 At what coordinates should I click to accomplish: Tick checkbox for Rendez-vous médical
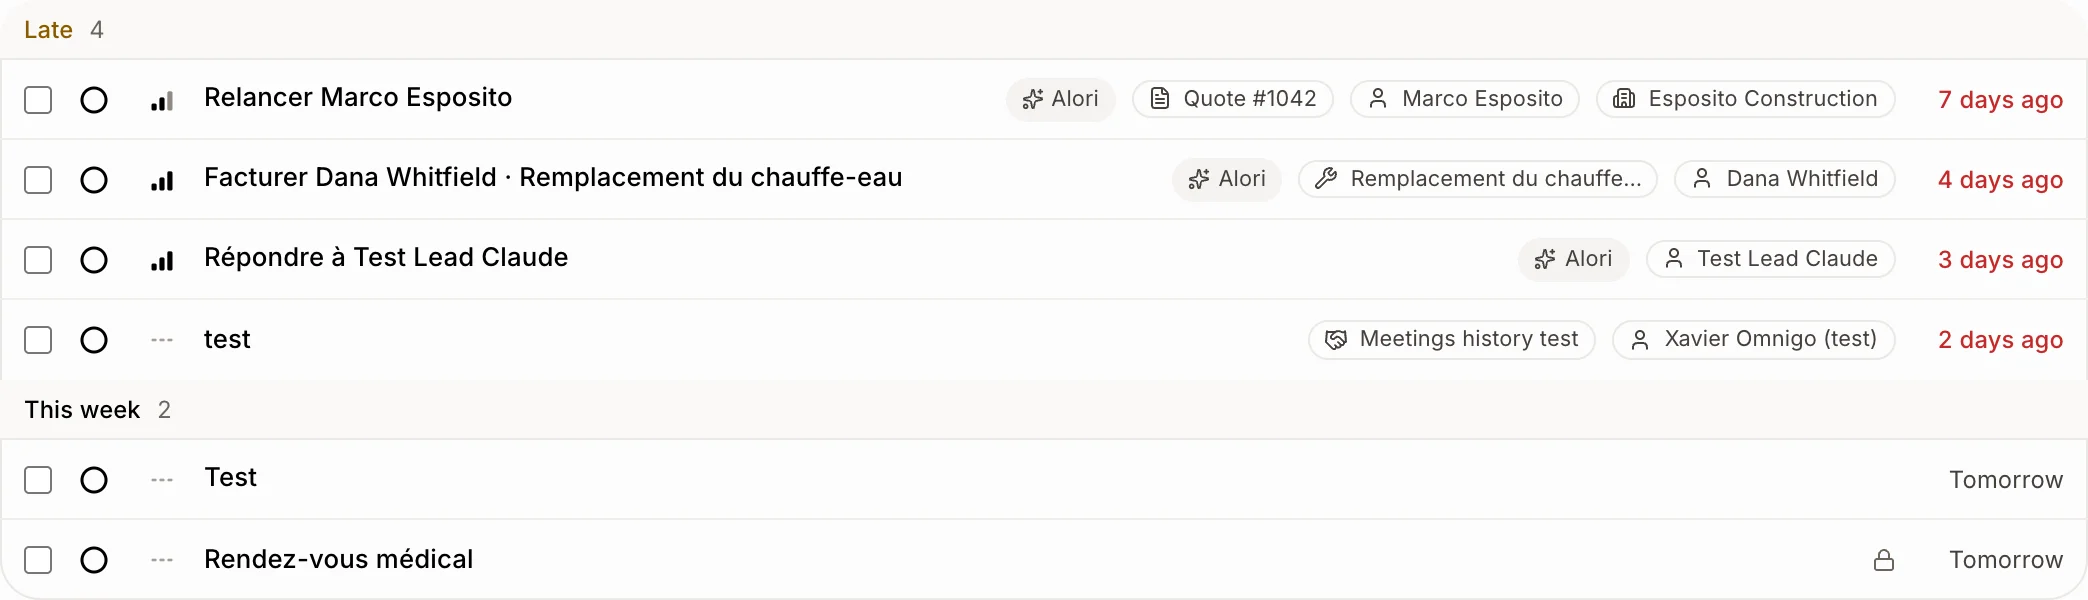coord(38,560)
